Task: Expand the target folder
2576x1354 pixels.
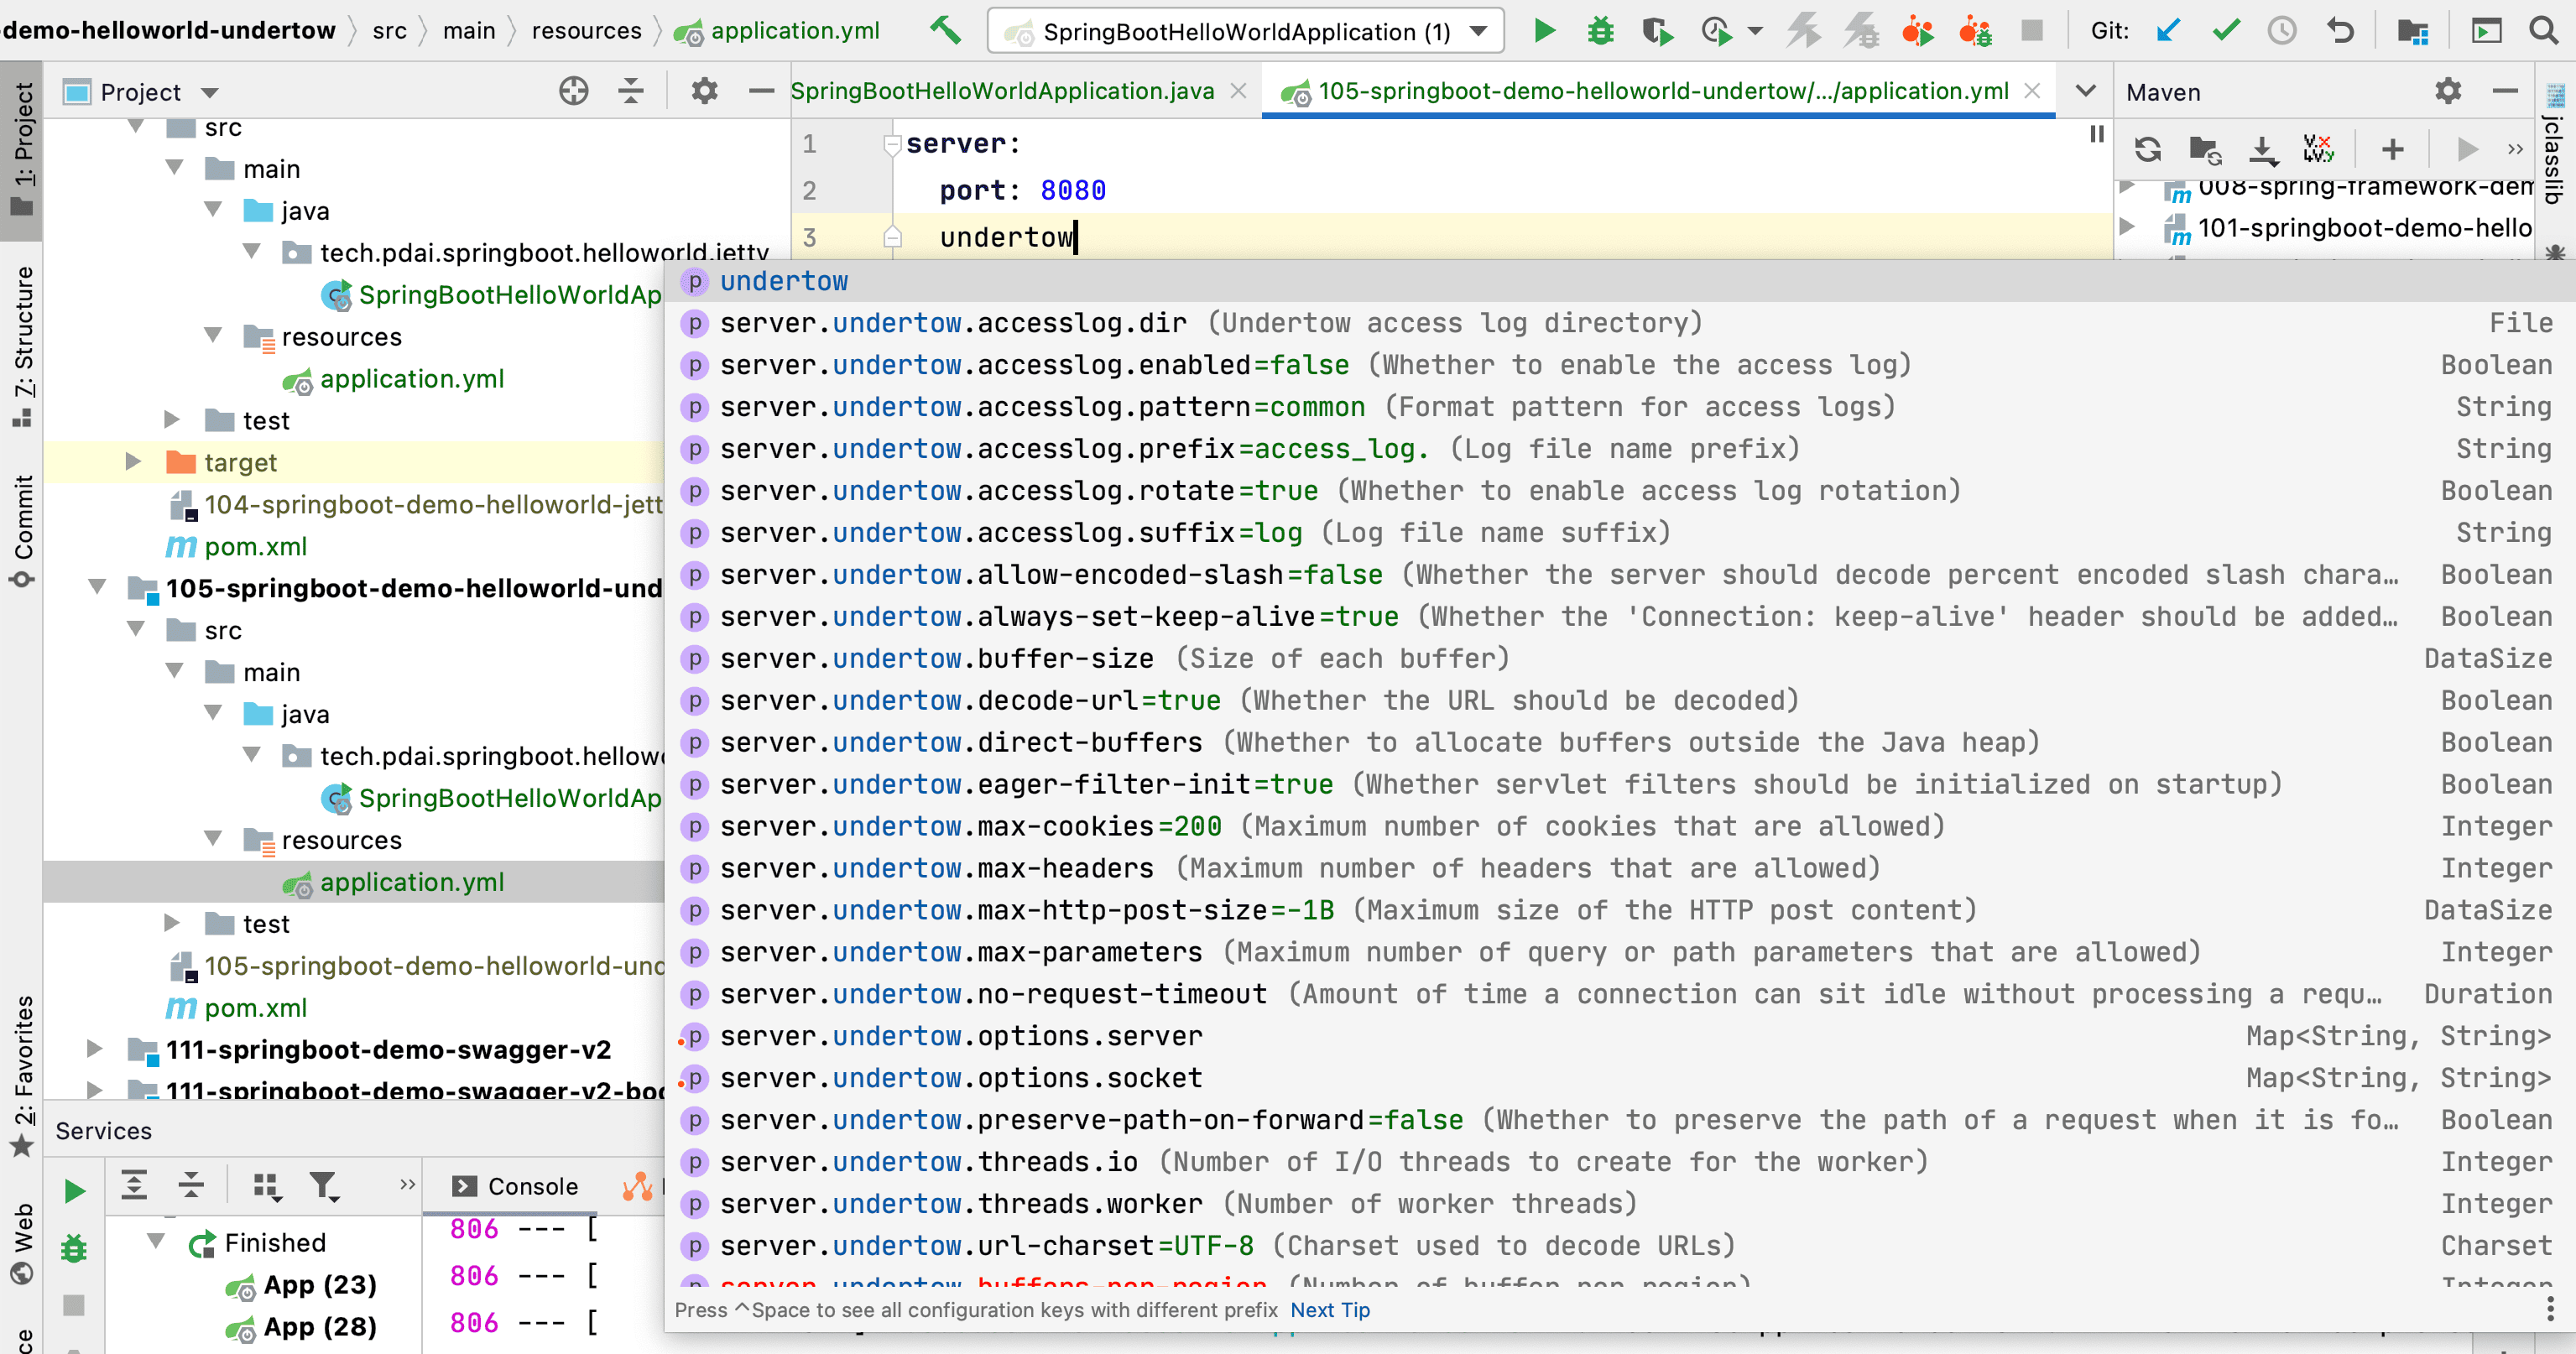Action: pos(132,462)
